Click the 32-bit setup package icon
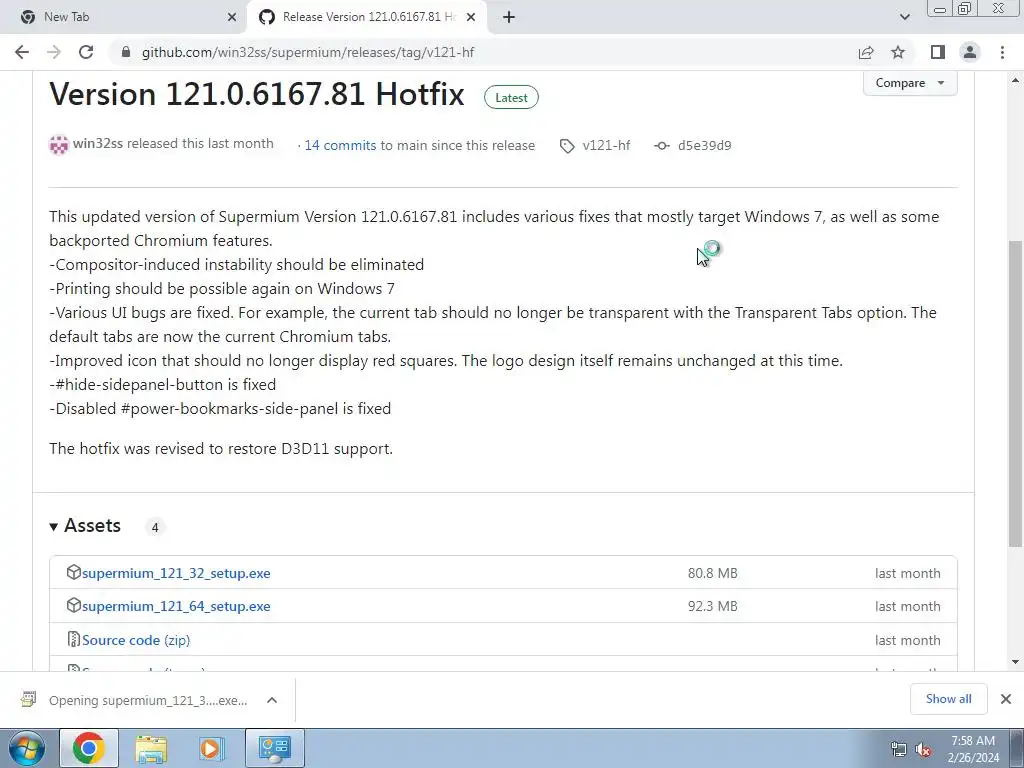The image size is (1024, 768). click(73, 572)
